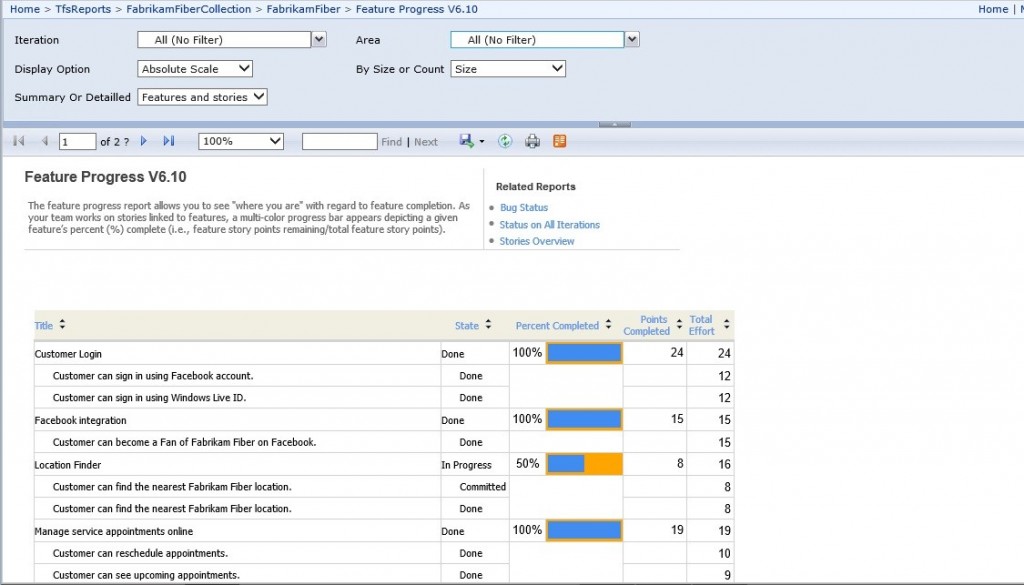Screen dimensions: 1024x585
Task: Open Feature Progress V6.10 breadcrumb
Action: click(417, 9)
